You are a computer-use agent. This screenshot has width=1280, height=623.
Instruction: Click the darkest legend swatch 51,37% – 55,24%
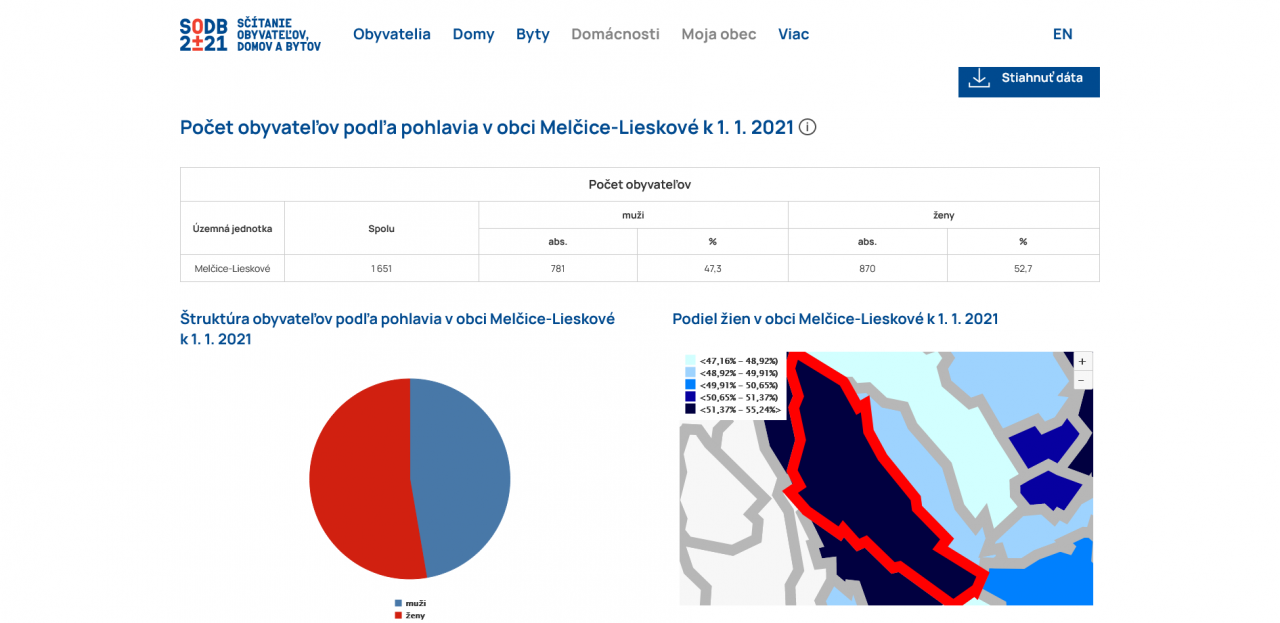[690, 409]
